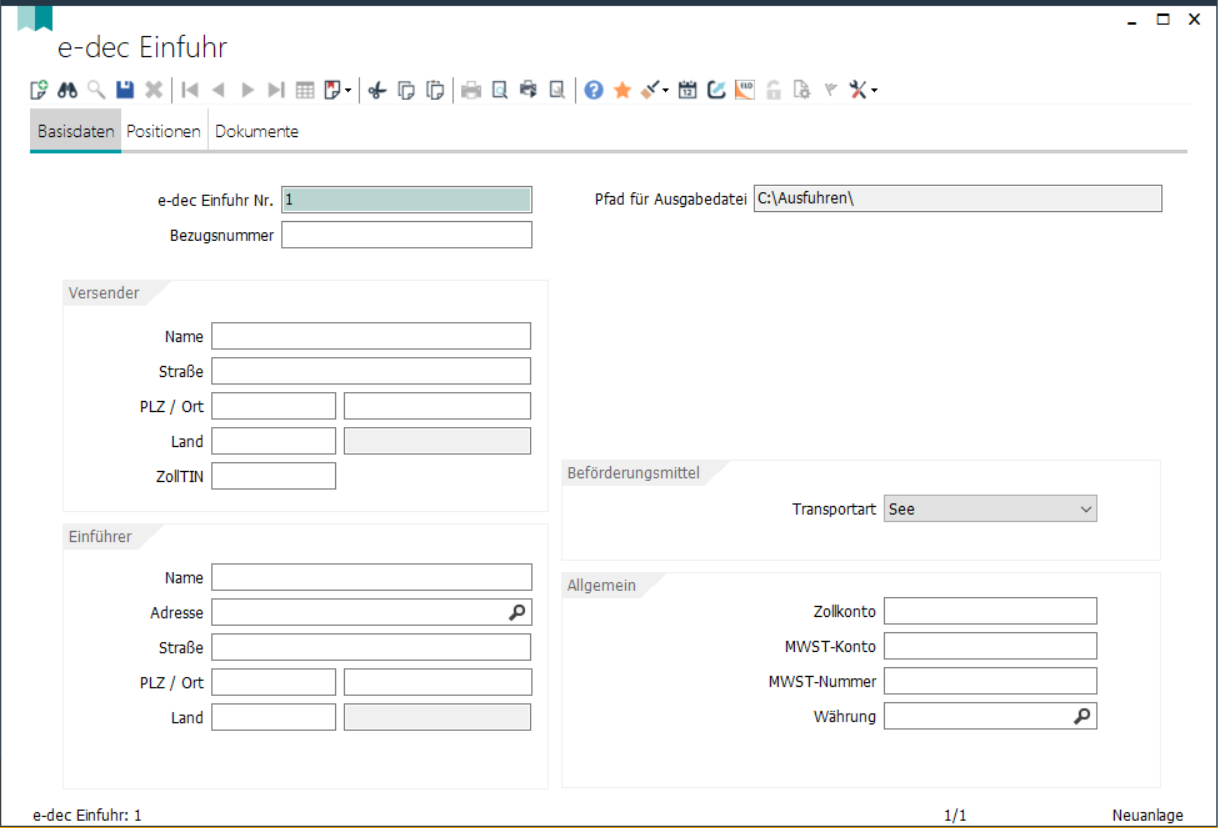The height and width of the screenshot is (828, 1218).
Task: Open the table list view icon
Action: [305, 90]
